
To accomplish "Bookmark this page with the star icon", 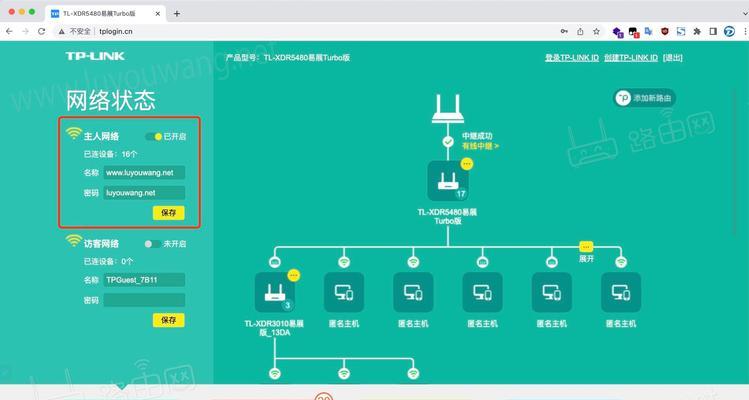I will tap(596, 32).
